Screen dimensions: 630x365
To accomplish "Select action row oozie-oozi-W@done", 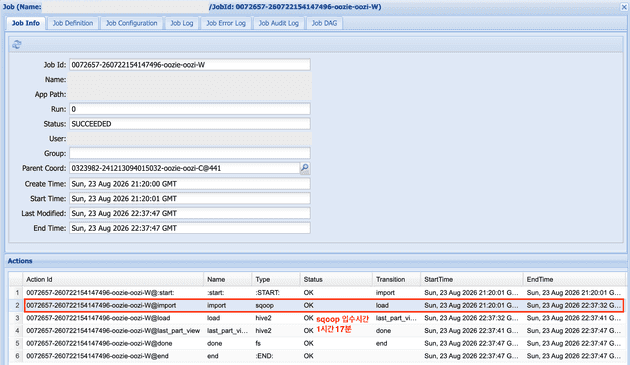I will [317, 343].
